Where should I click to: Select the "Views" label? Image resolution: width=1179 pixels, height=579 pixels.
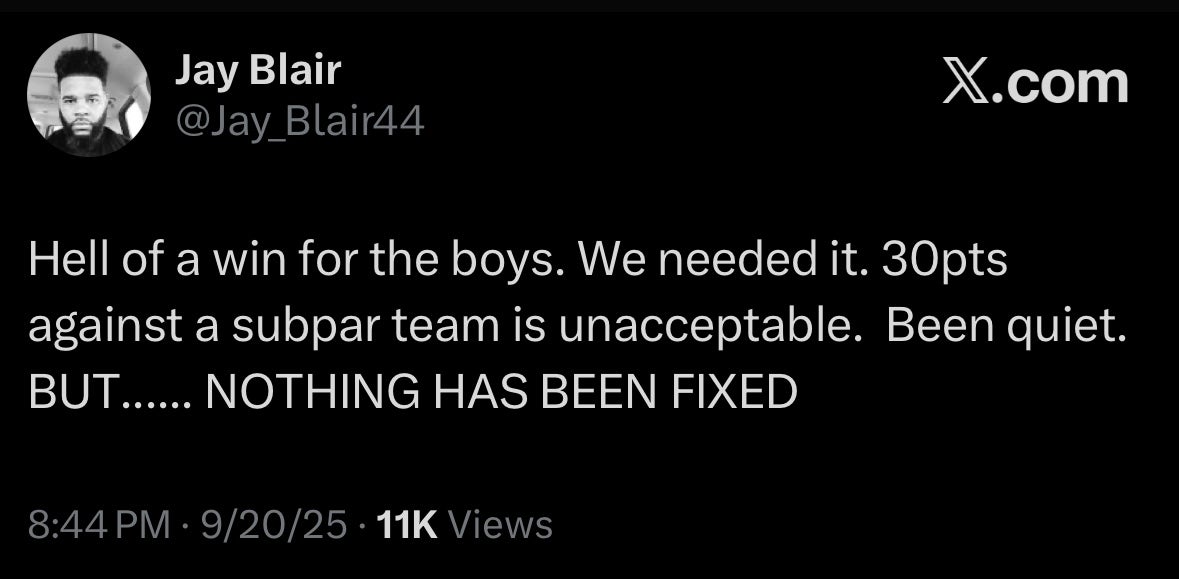click(500, 524)
